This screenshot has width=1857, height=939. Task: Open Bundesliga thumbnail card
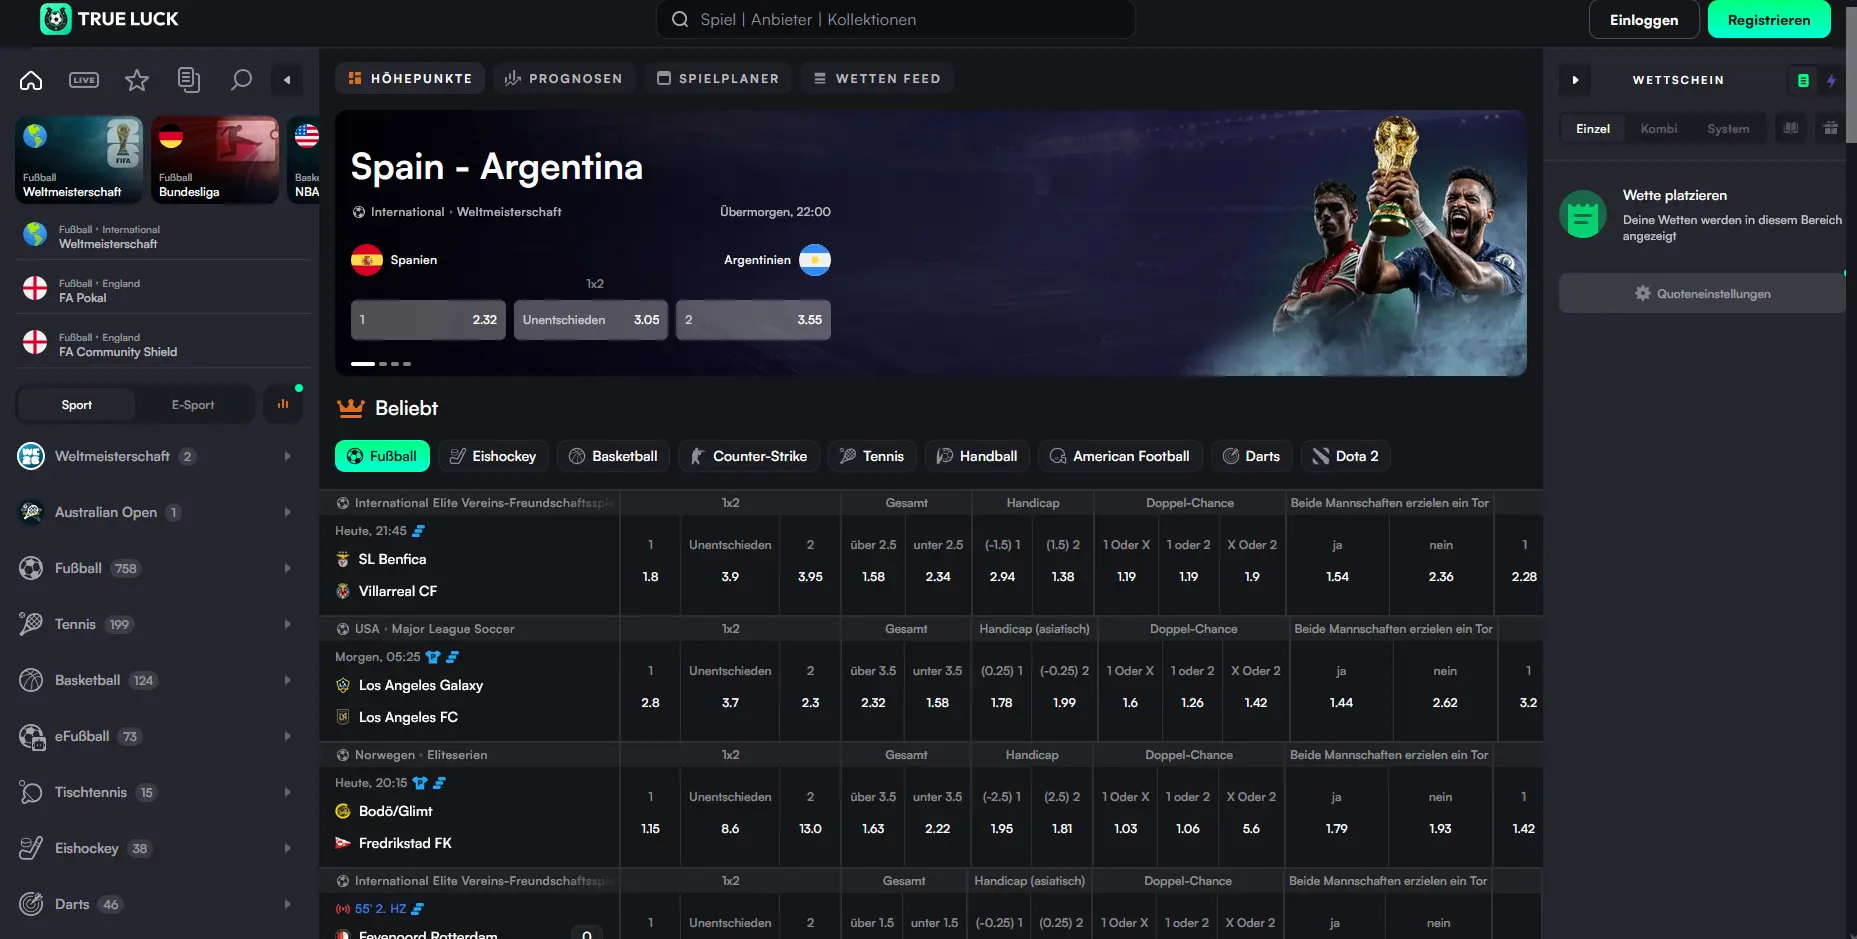click(x=215, y=160)
